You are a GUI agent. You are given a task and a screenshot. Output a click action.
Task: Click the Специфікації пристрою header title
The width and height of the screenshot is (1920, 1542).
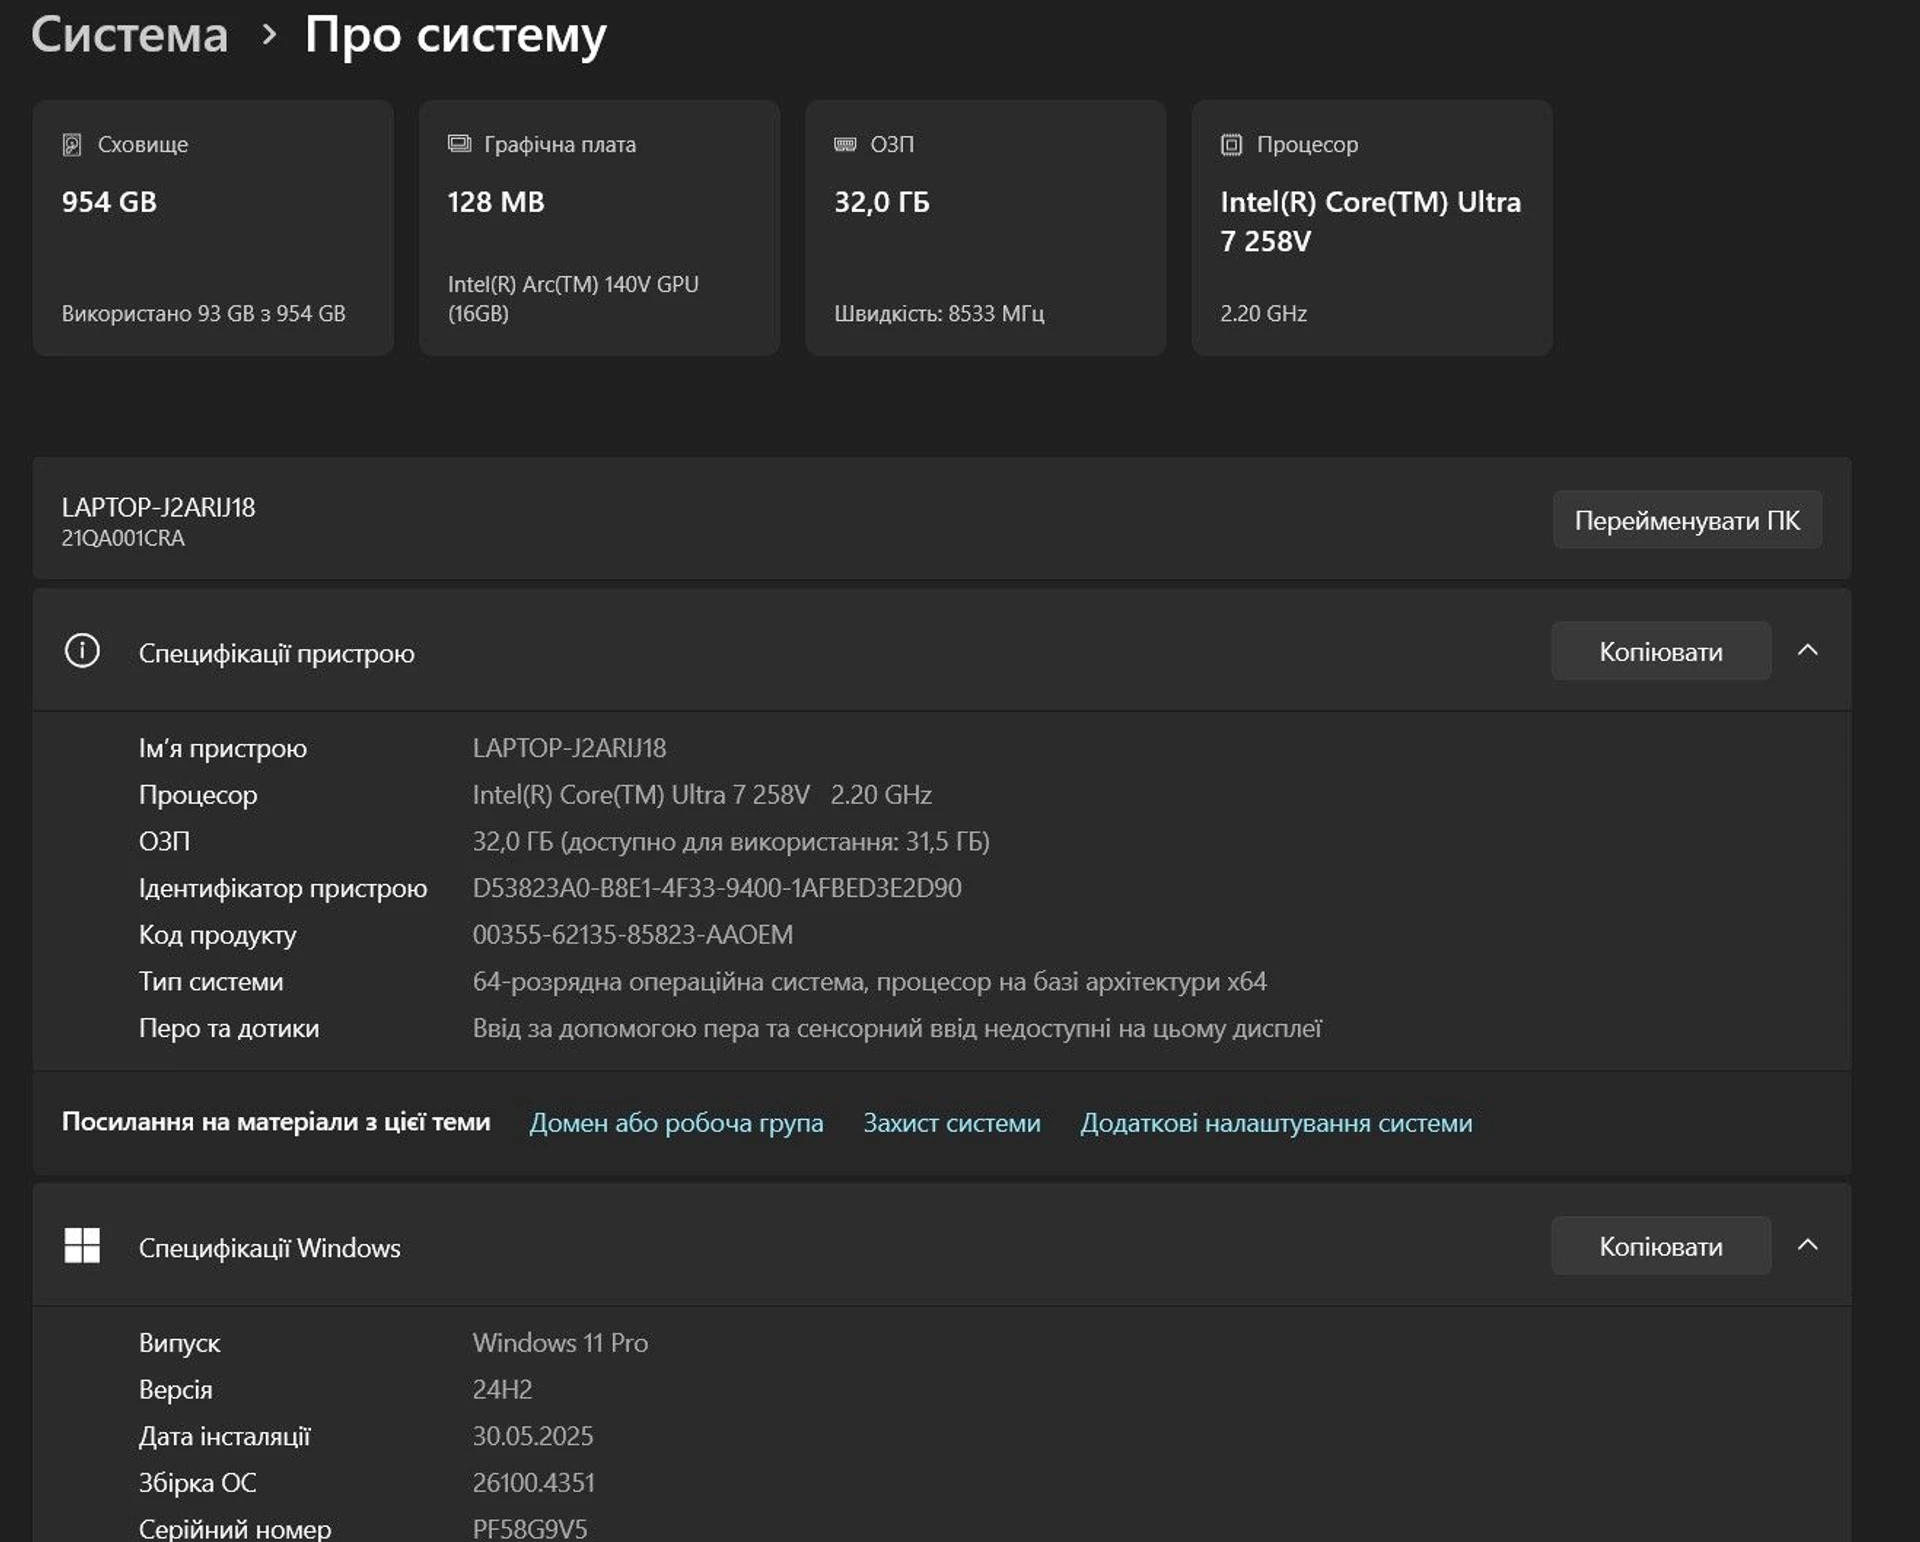tap(276, 653)
